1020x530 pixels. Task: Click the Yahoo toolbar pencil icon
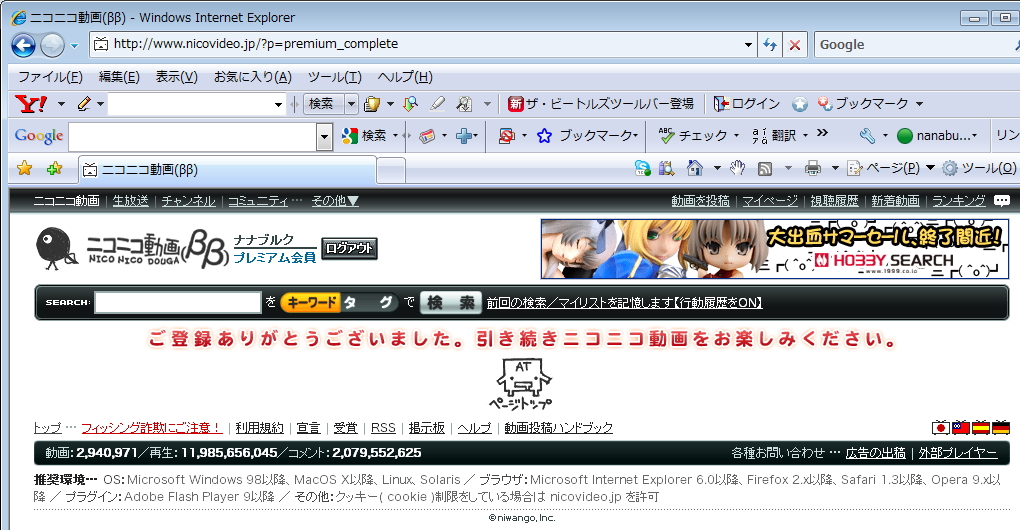click(x=84, y=103)
